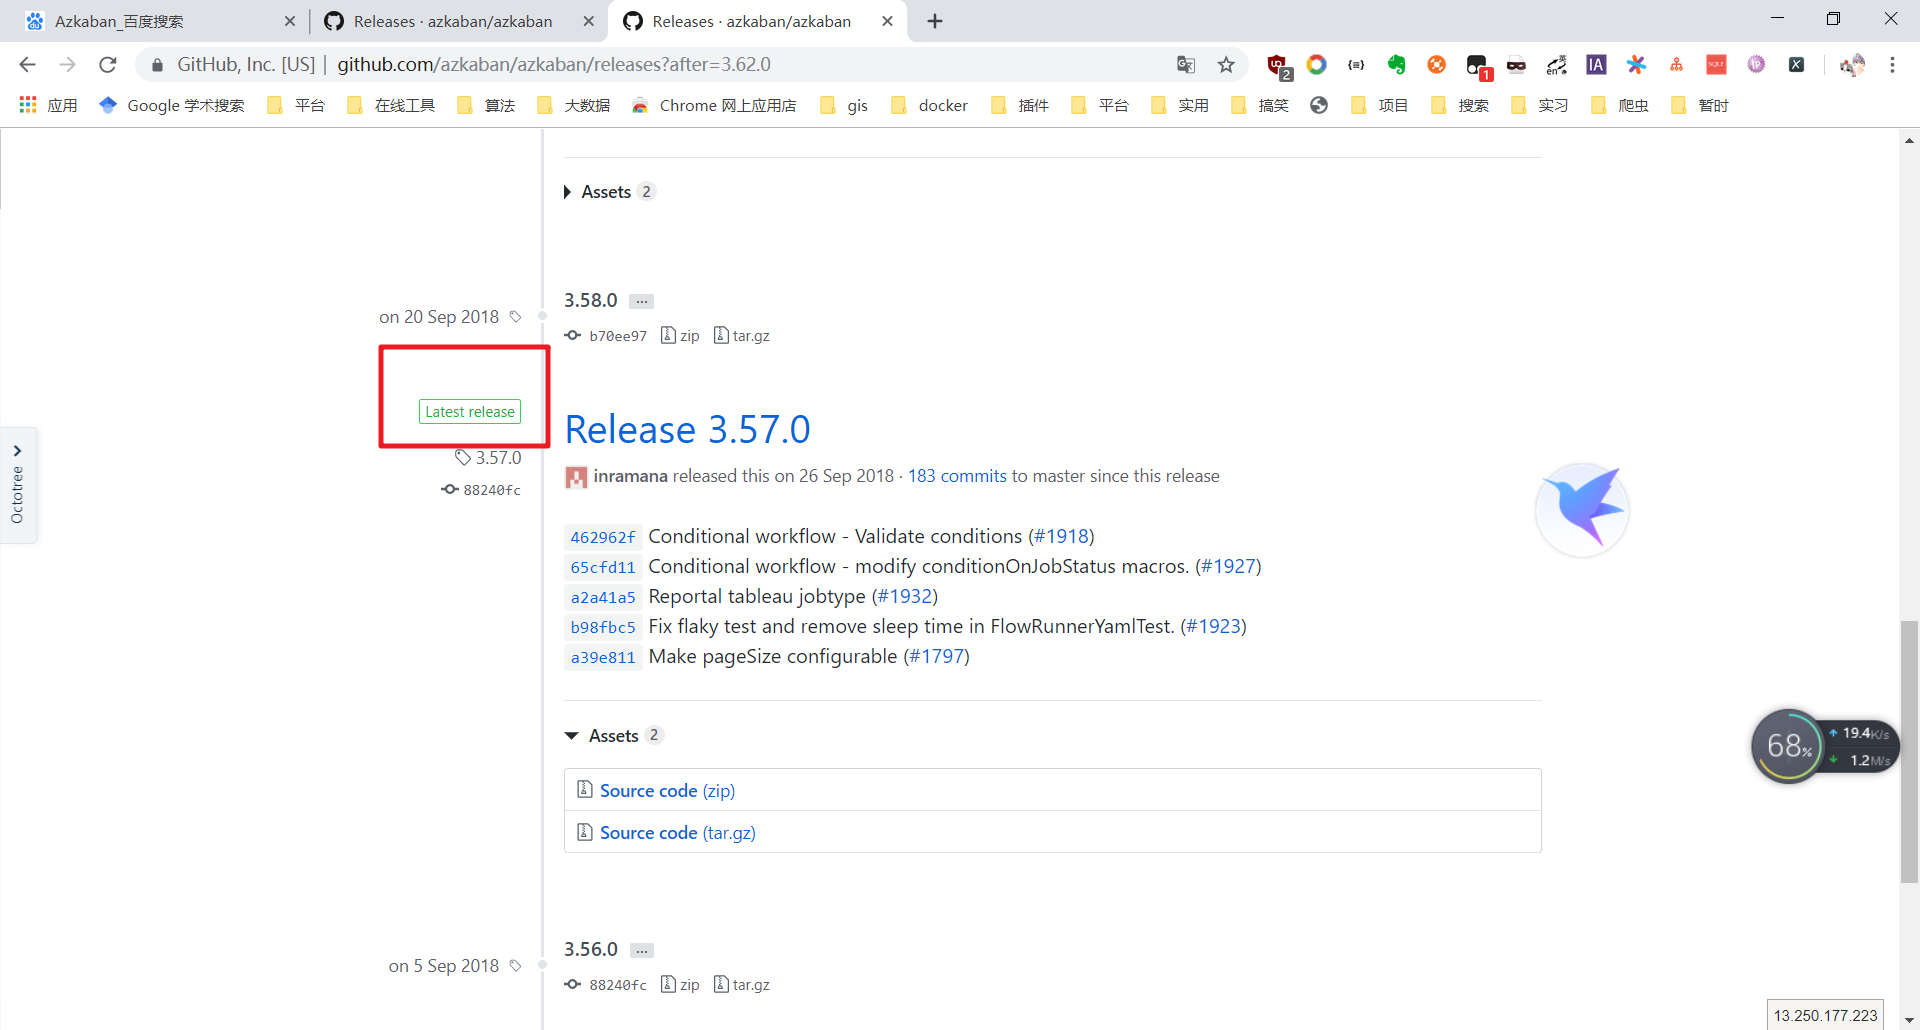Collapse the Assets section for 3.57.0
This screenshot has height=1030, width=1920.
click(614, 736)
